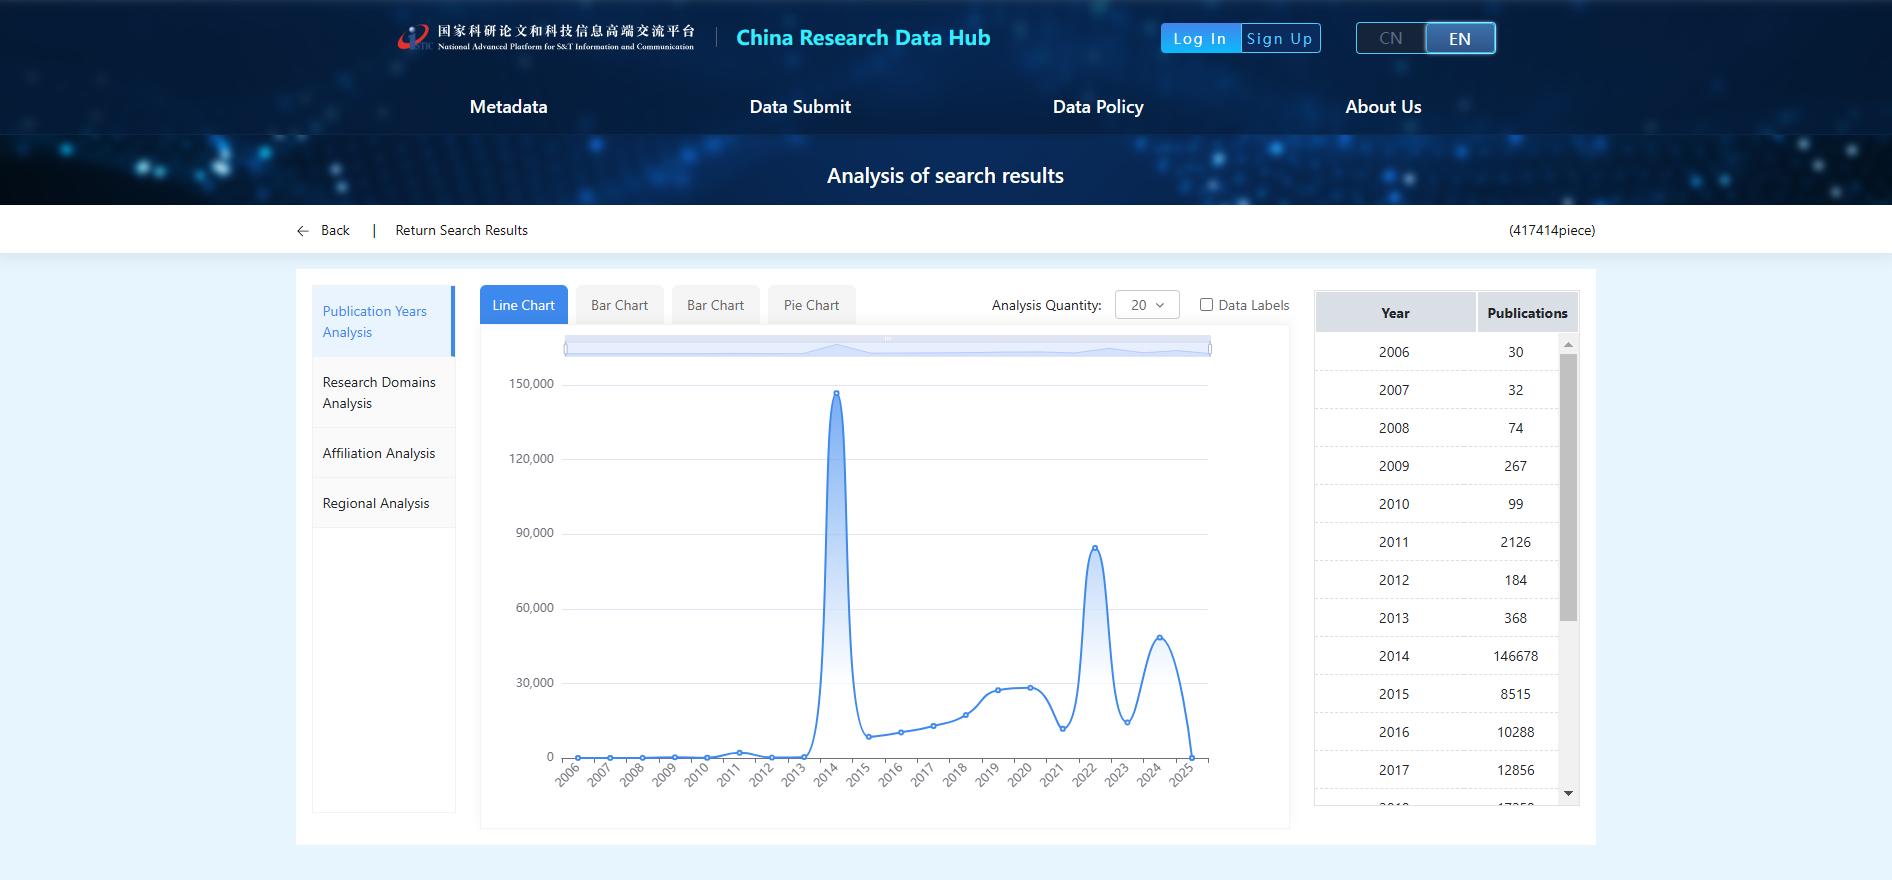
Task: Click the publications table scrollbar thumb
Action: point(1568,487)
